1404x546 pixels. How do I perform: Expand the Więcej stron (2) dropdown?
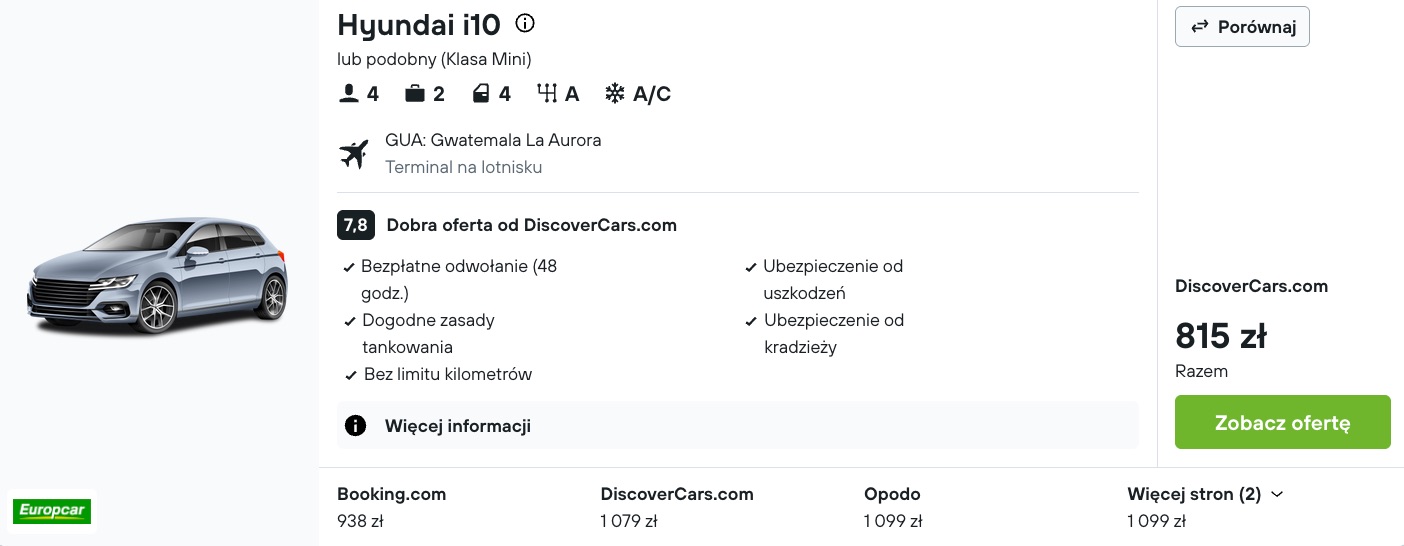pos(1205,494)
